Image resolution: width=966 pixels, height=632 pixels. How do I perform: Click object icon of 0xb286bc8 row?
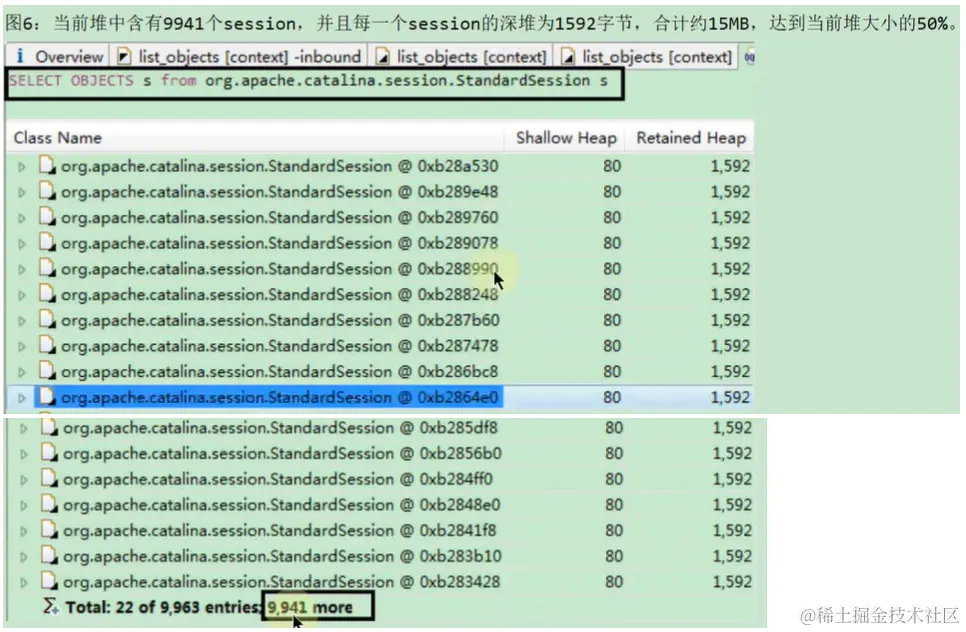point(47,371)
